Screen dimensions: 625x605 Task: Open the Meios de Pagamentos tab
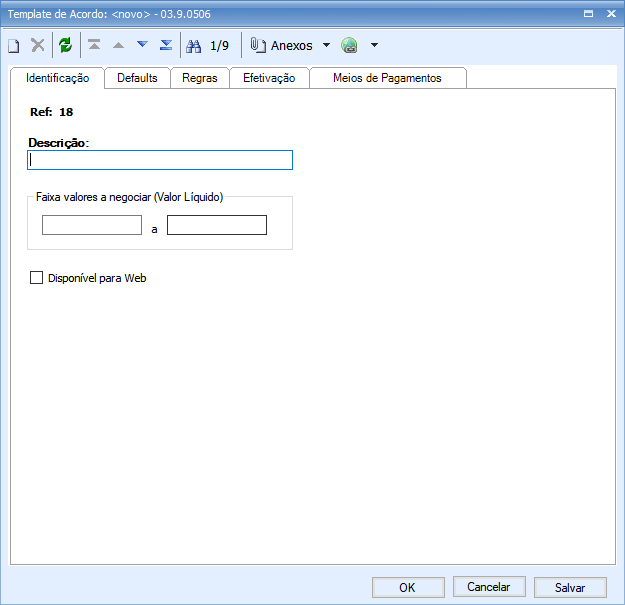[x=387, y=78]
